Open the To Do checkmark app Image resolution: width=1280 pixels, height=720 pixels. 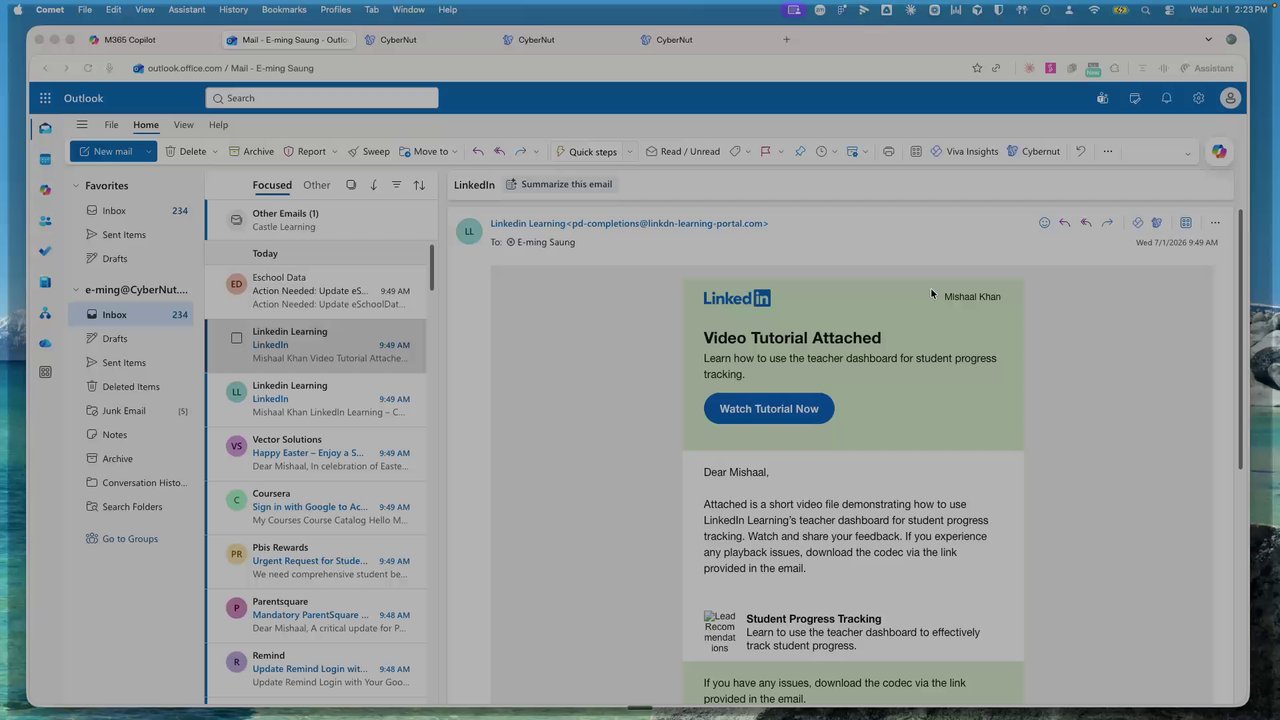45,251
